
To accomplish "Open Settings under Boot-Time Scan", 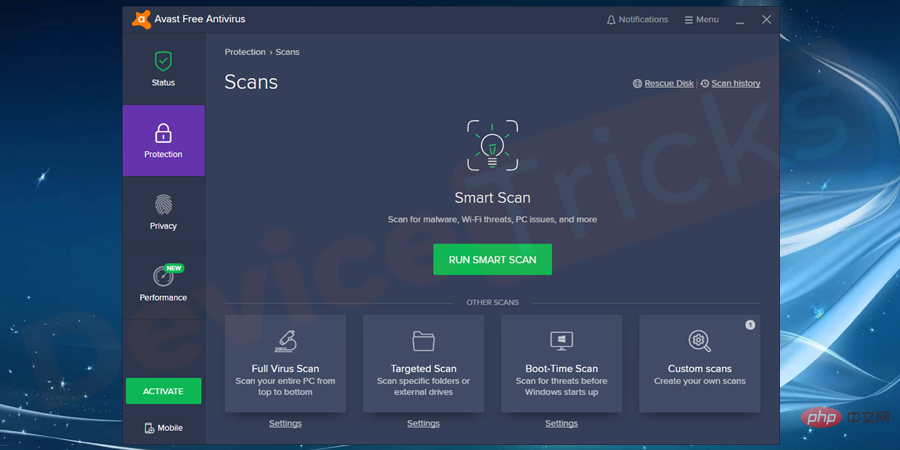I will (561, 424).
